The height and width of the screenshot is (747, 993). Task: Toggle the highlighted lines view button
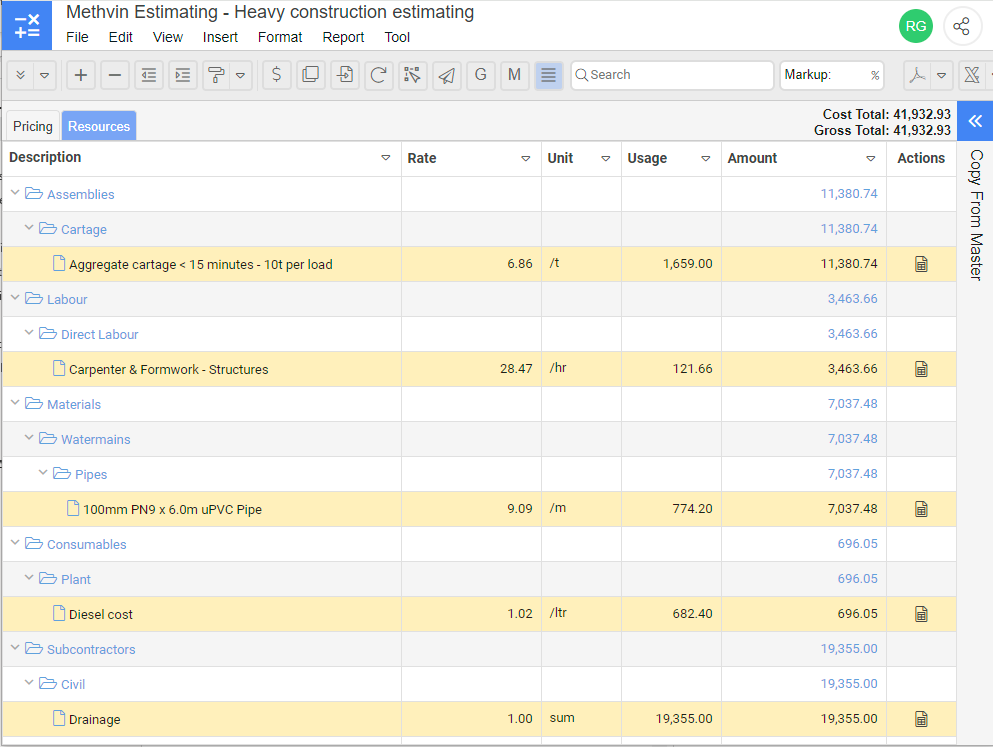(x=548, y=75)
